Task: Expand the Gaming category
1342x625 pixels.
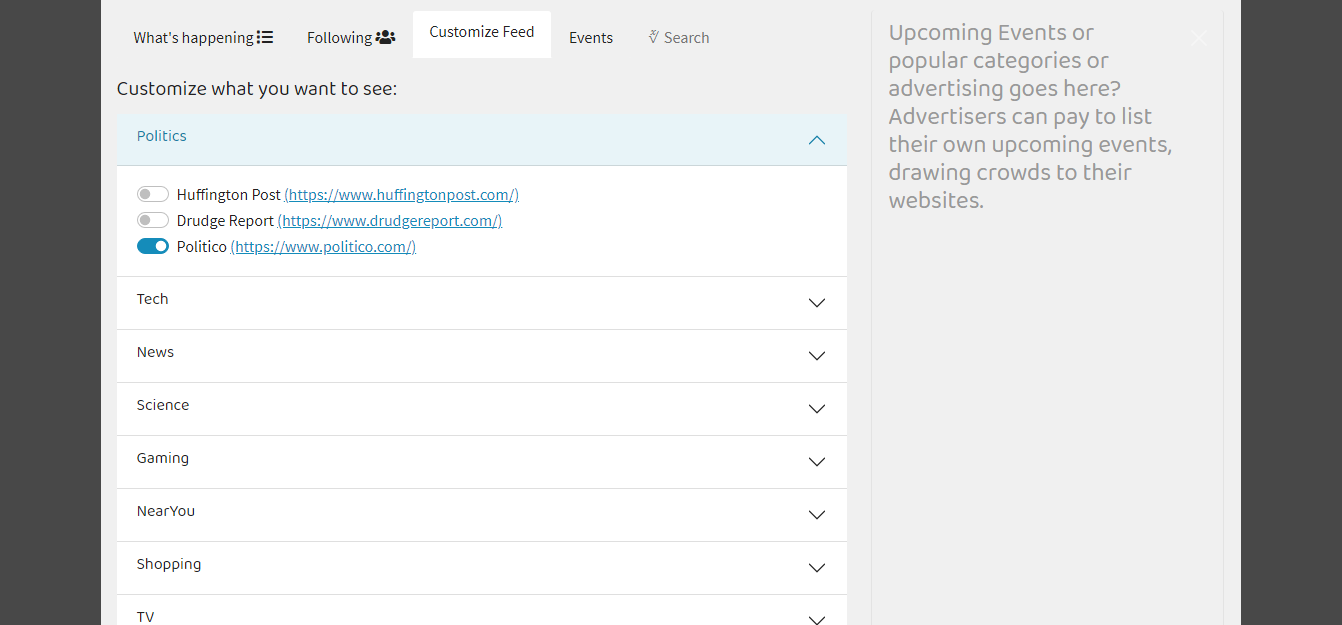Action: click(816, 462)
